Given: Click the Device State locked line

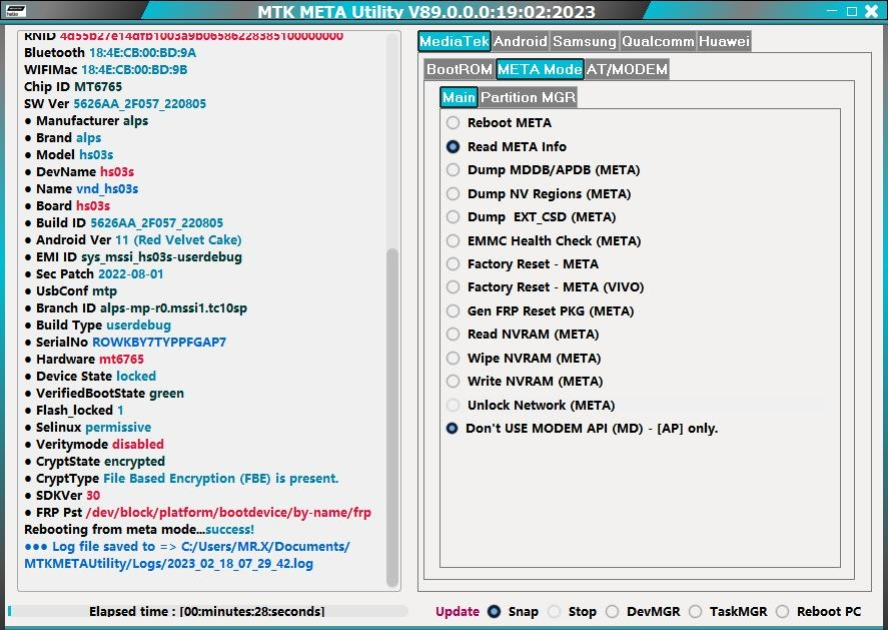Looking at the screenshot, I should coord(91,376).
